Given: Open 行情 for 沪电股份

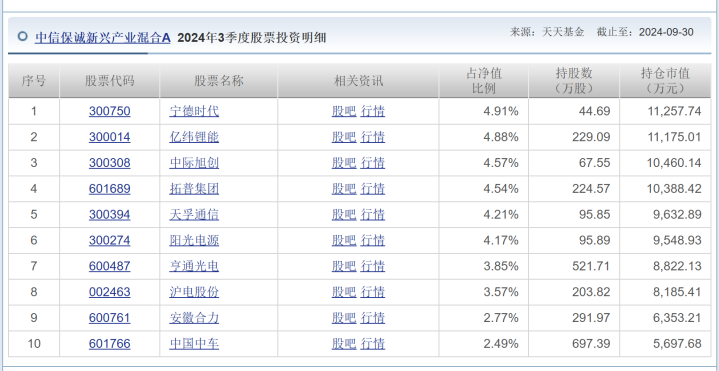Looking at the screenshot, I should [372, 292].
